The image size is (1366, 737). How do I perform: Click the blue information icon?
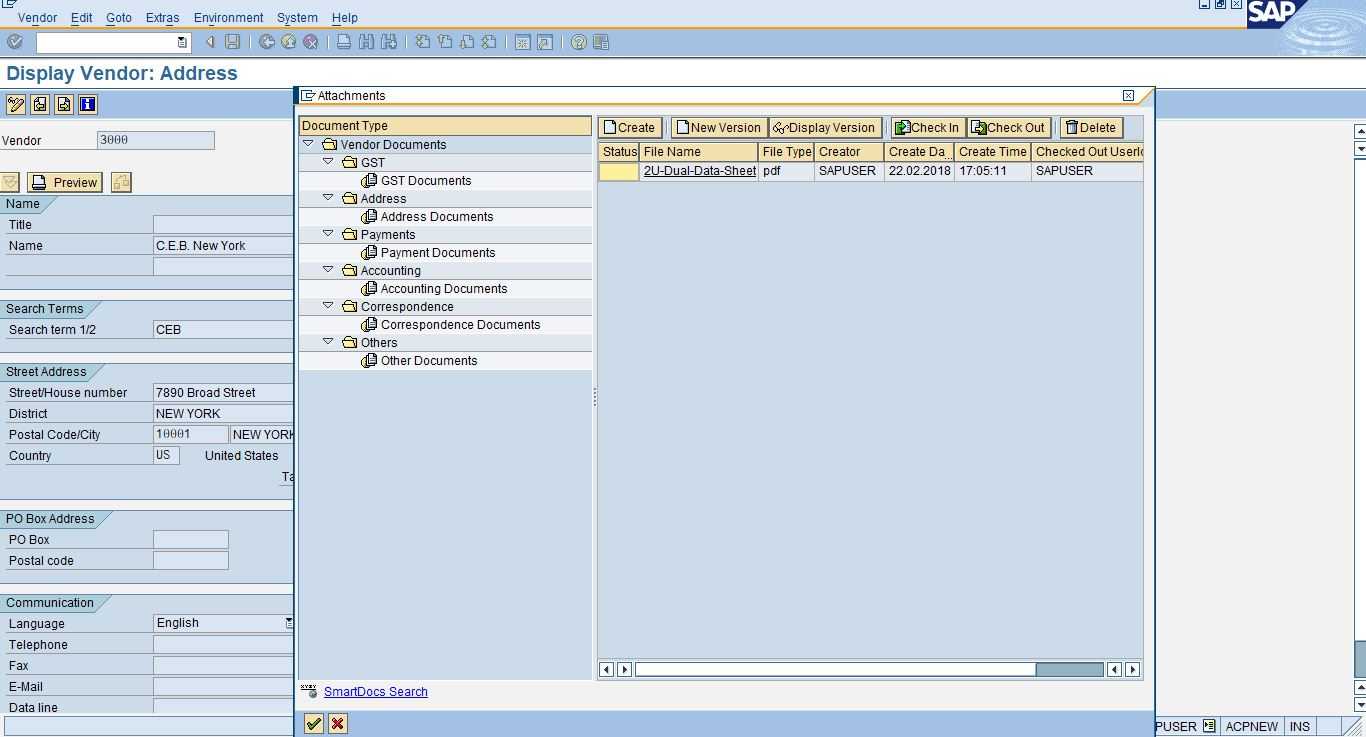[x=88, y=104]
